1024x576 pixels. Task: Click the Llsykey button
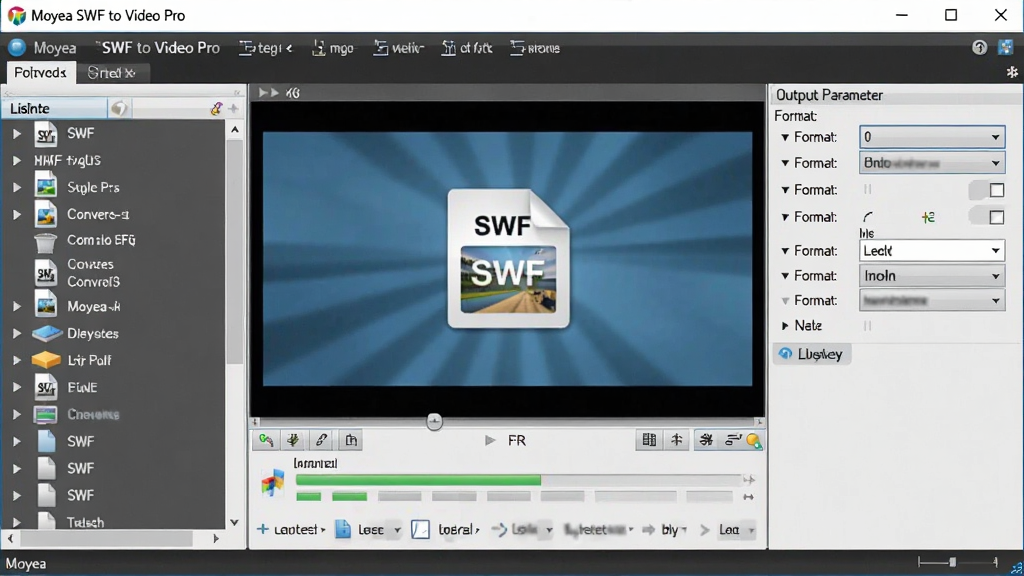coord(812,354)
